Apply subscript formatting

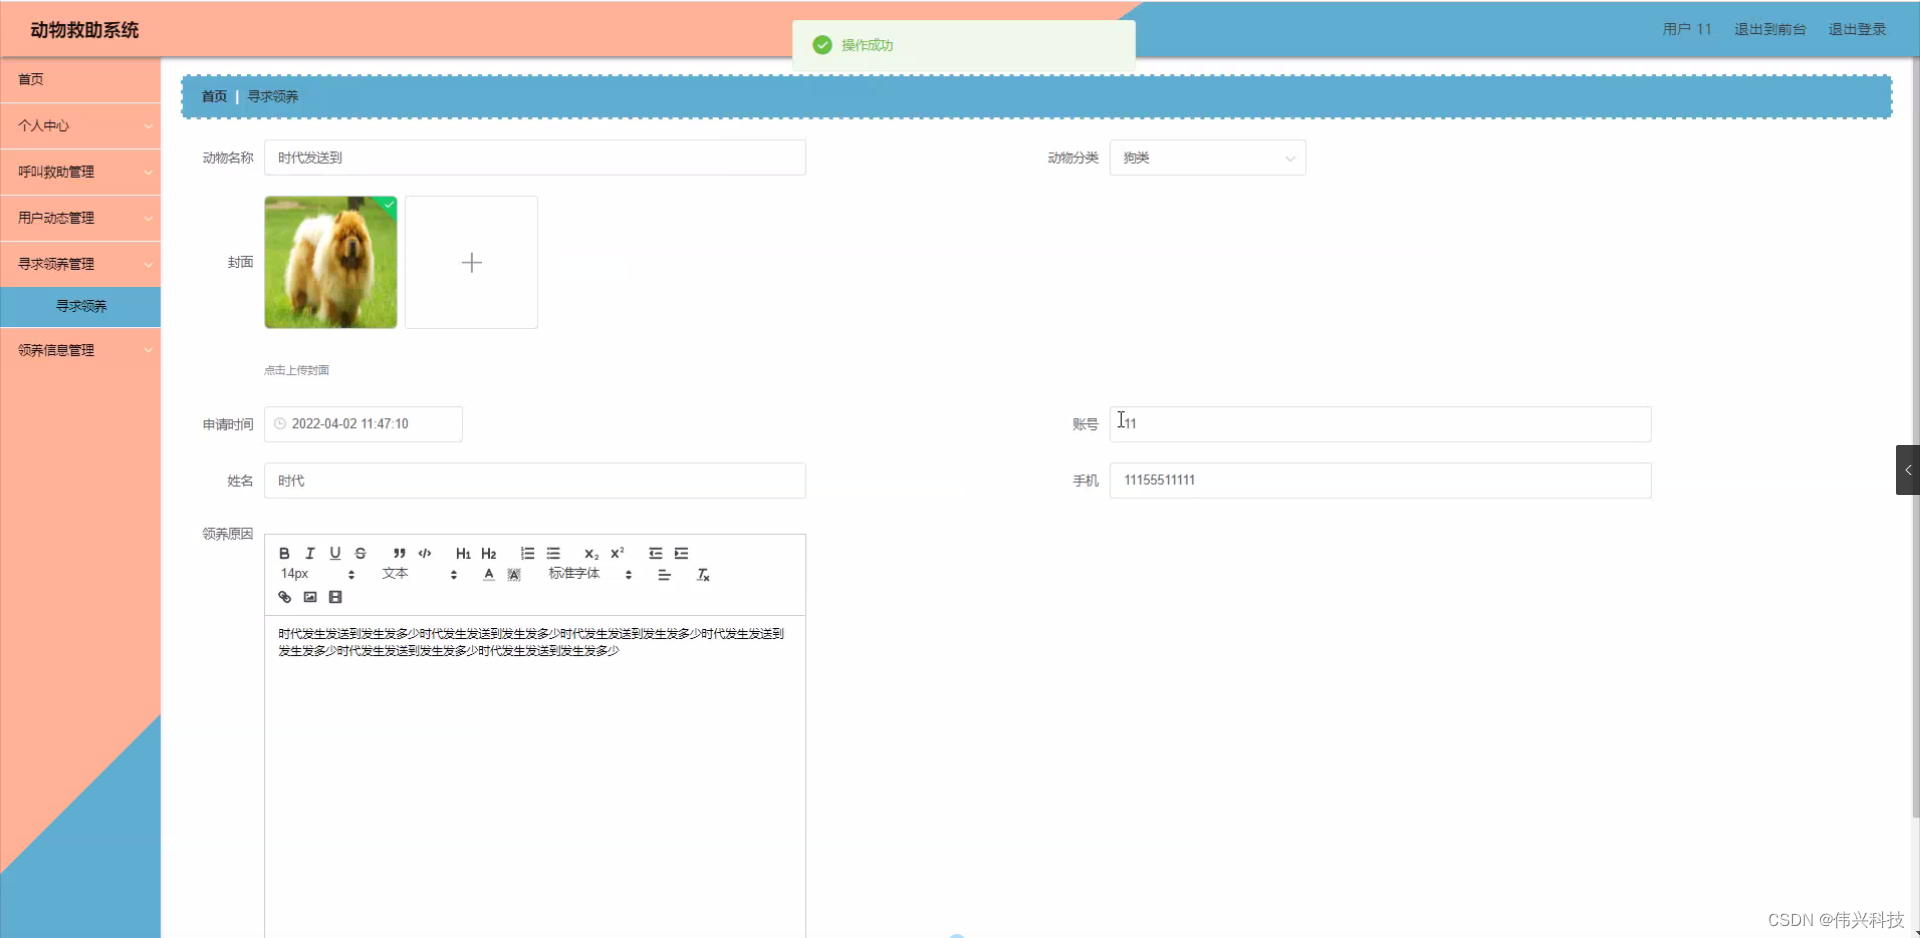click(591, 553)
